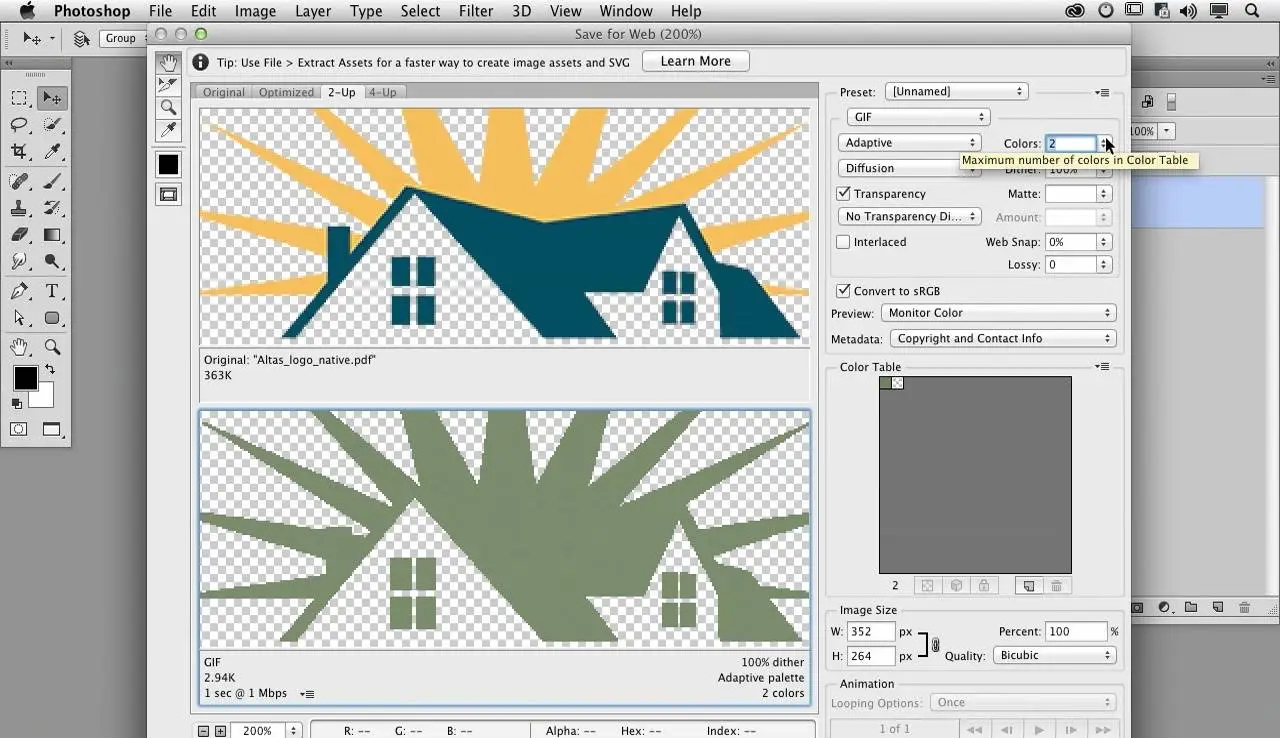Screen dimensions: 1280x738
Task: Open the Adaptive color reduction dropdown
Action: [x=909, y=143]
